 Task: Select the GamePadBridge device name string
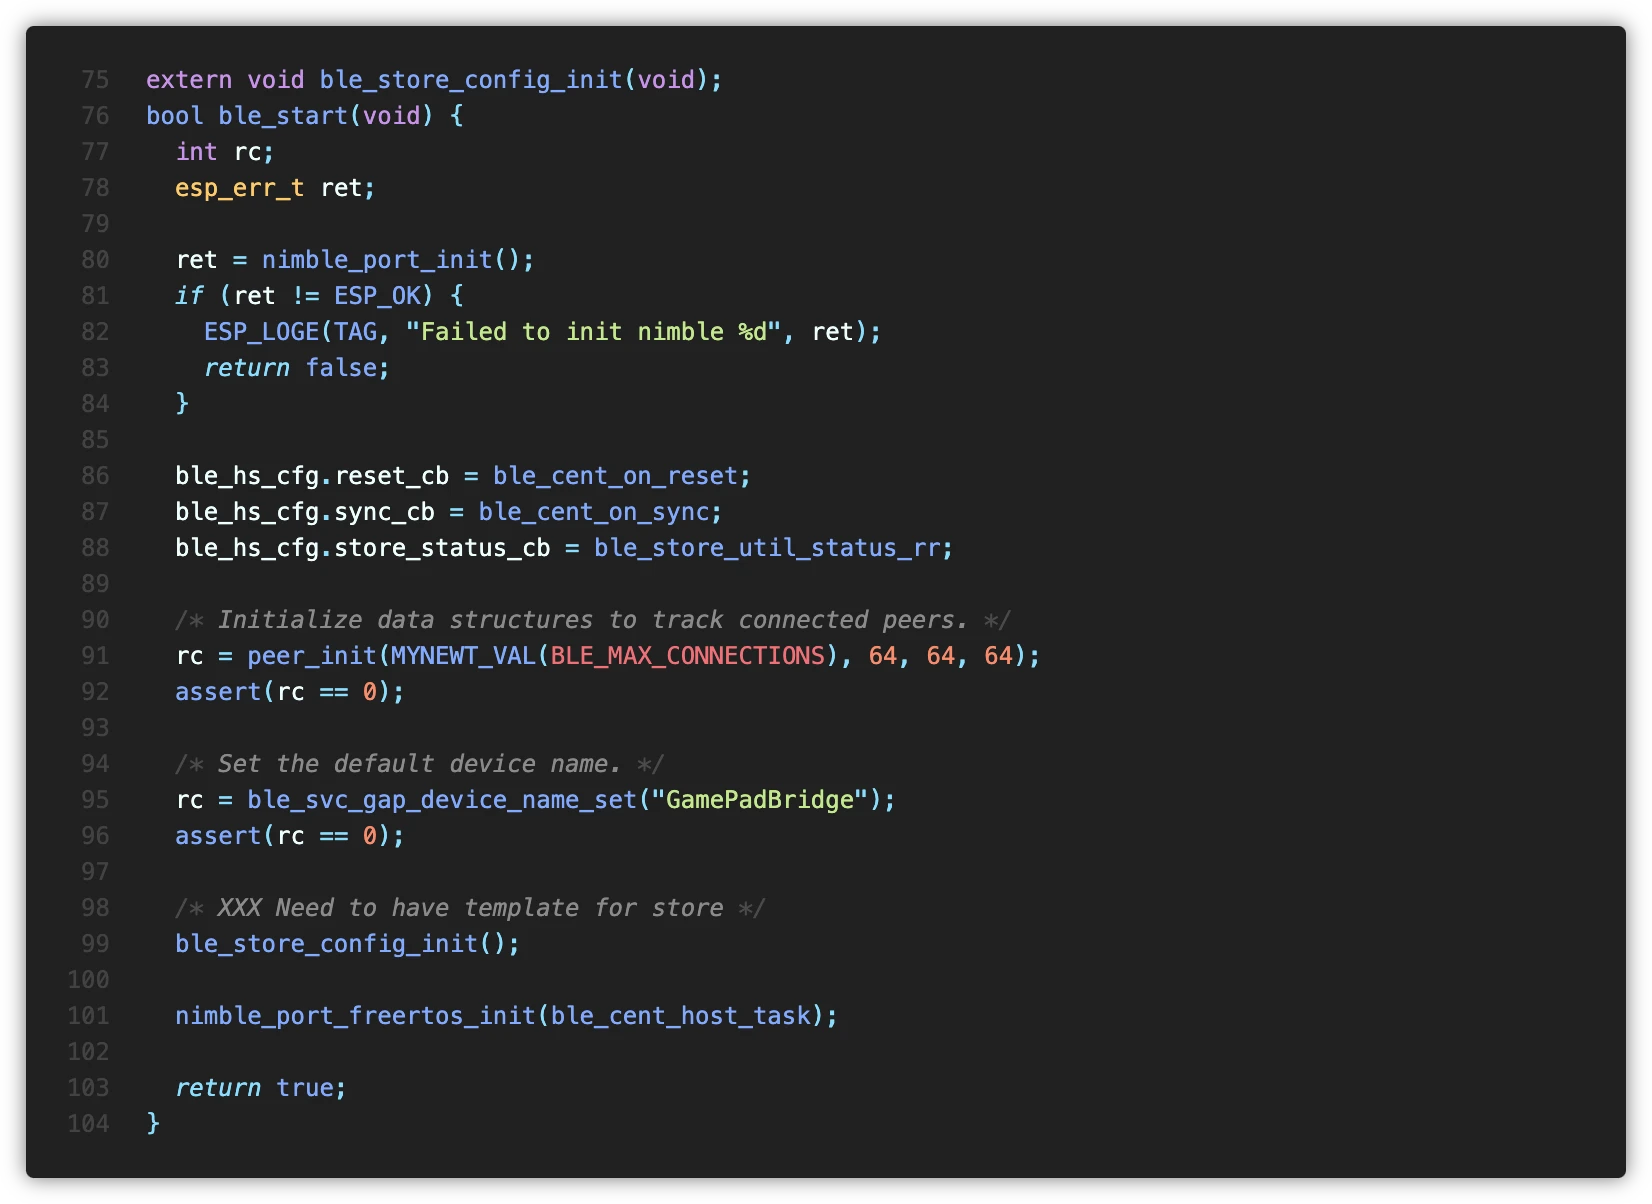click(763, 799)
